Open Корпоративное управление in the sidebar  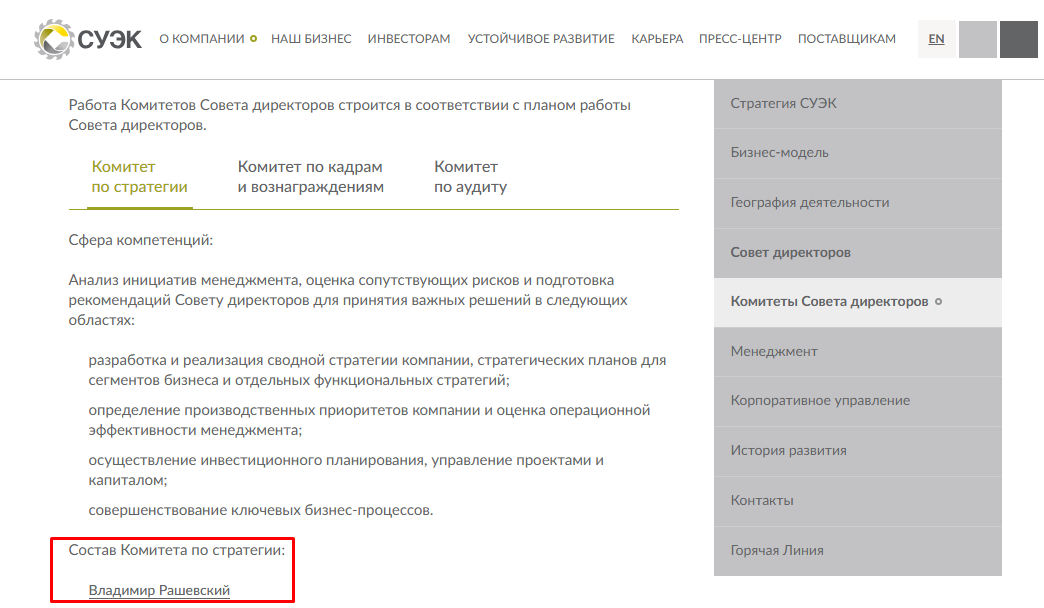point(858,401)
